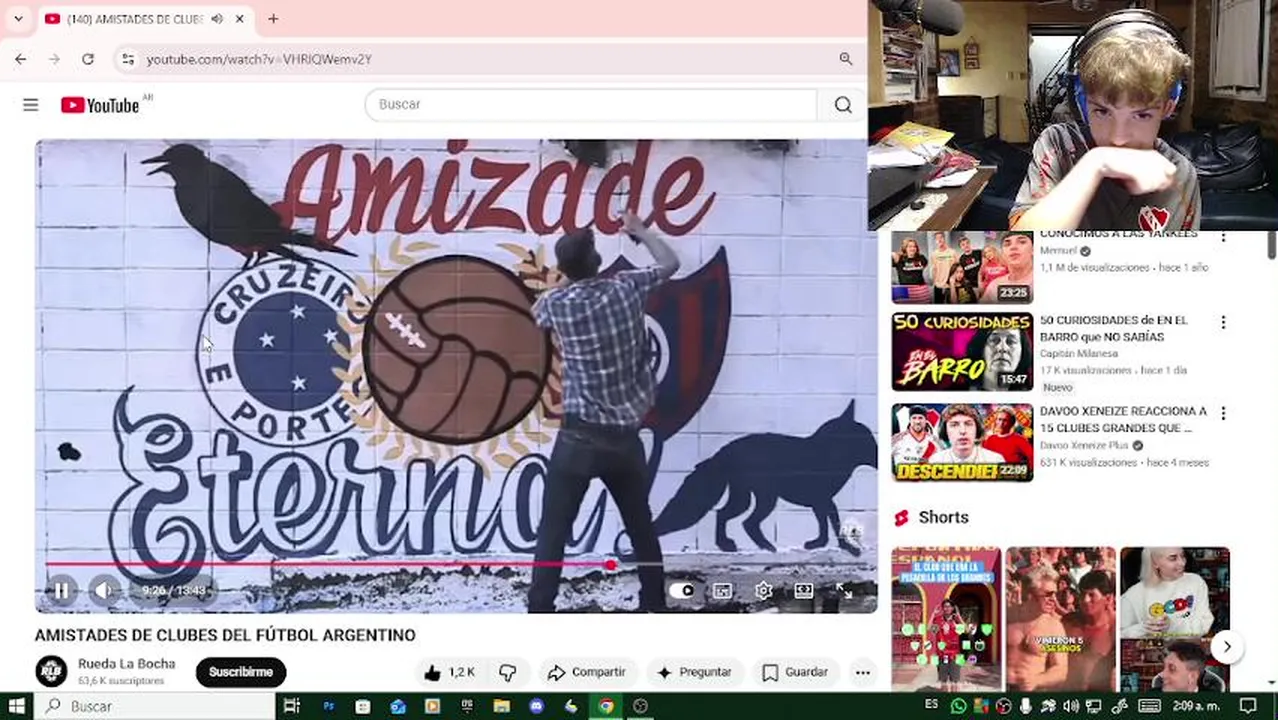Open the third Shorts thumbnail
The height and width of the screenshot is (720, 1278).
click(1175, 618)
